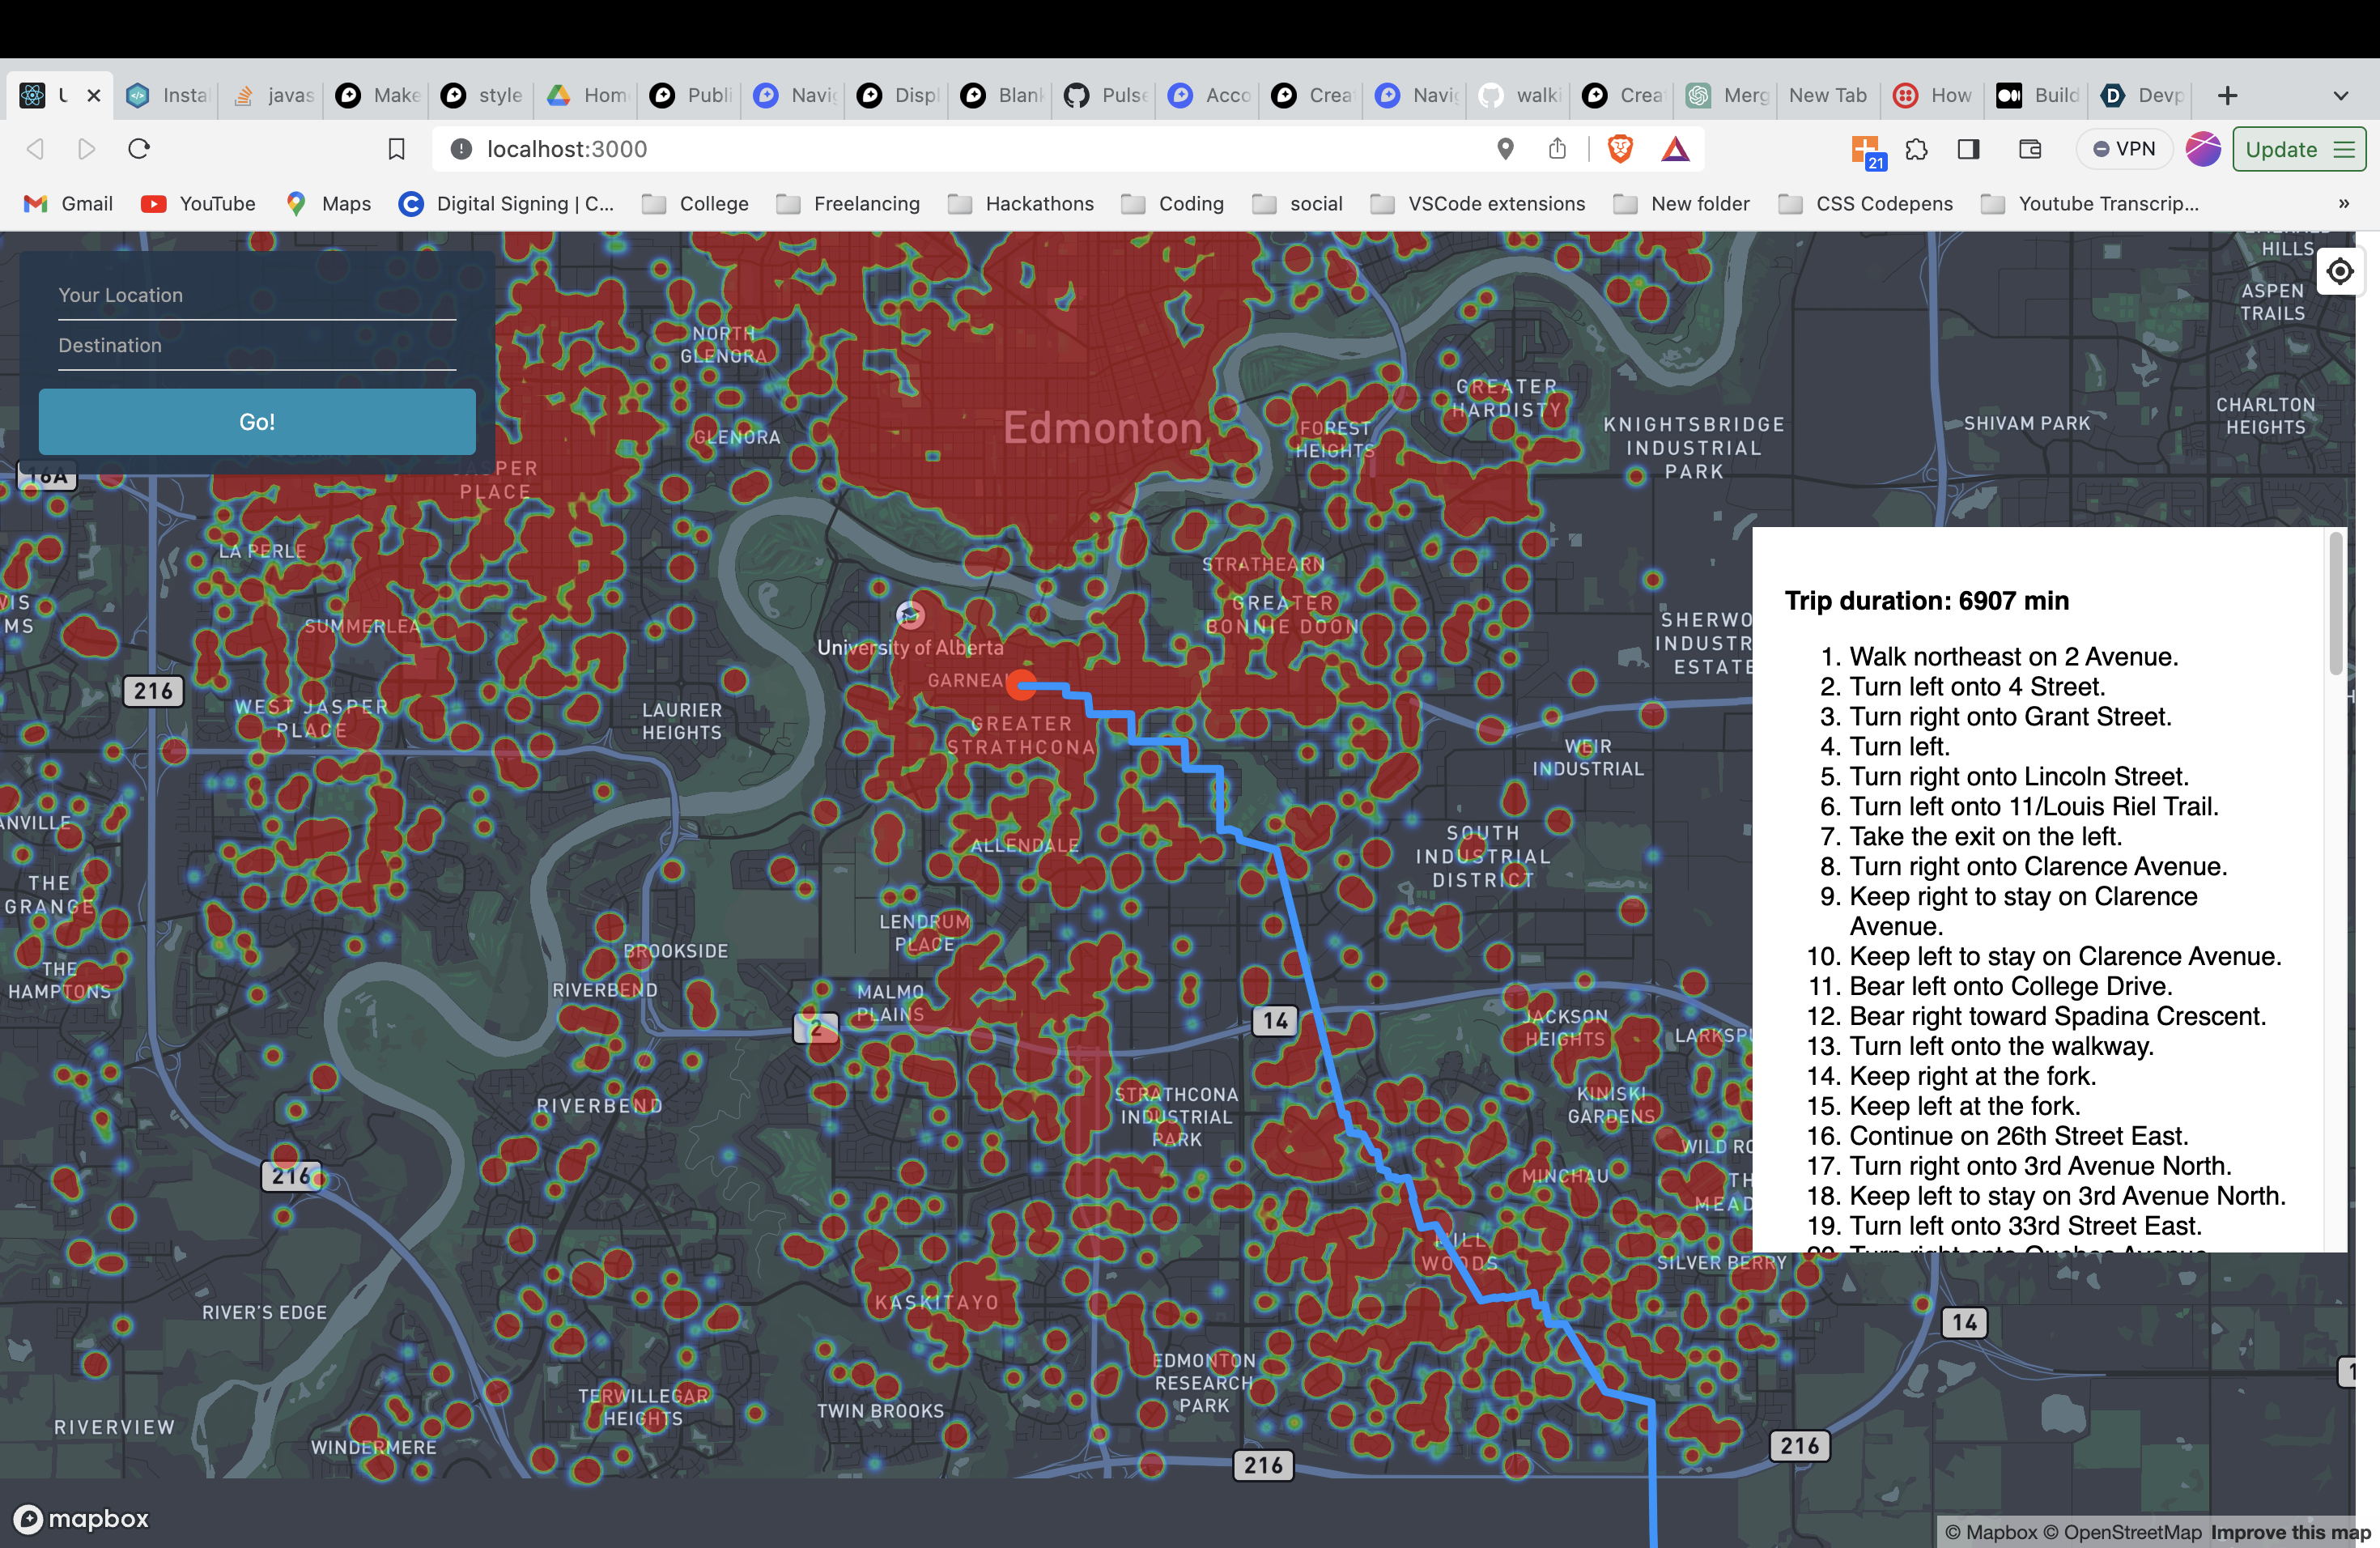Expand the tab search chevron
The image size is (2380, 1548).
(2340, 96)
